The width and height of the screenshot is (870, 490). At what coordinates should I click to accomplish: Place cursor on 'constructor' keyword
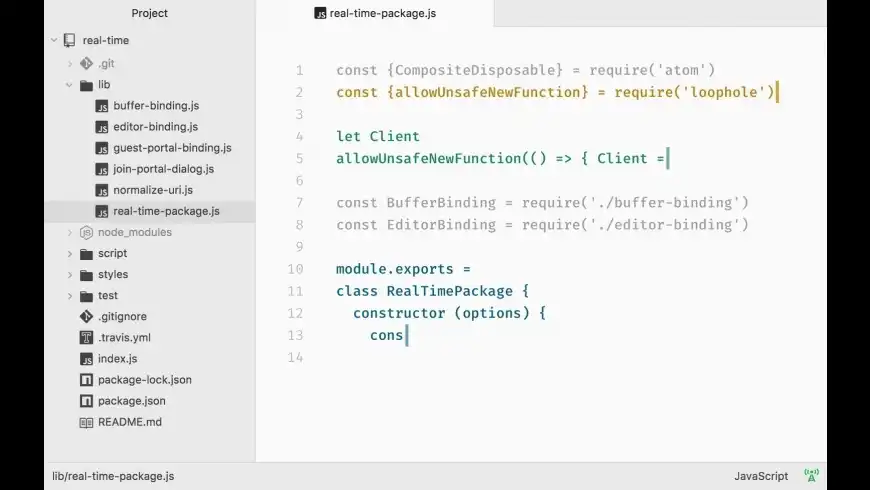coord(399,314)
